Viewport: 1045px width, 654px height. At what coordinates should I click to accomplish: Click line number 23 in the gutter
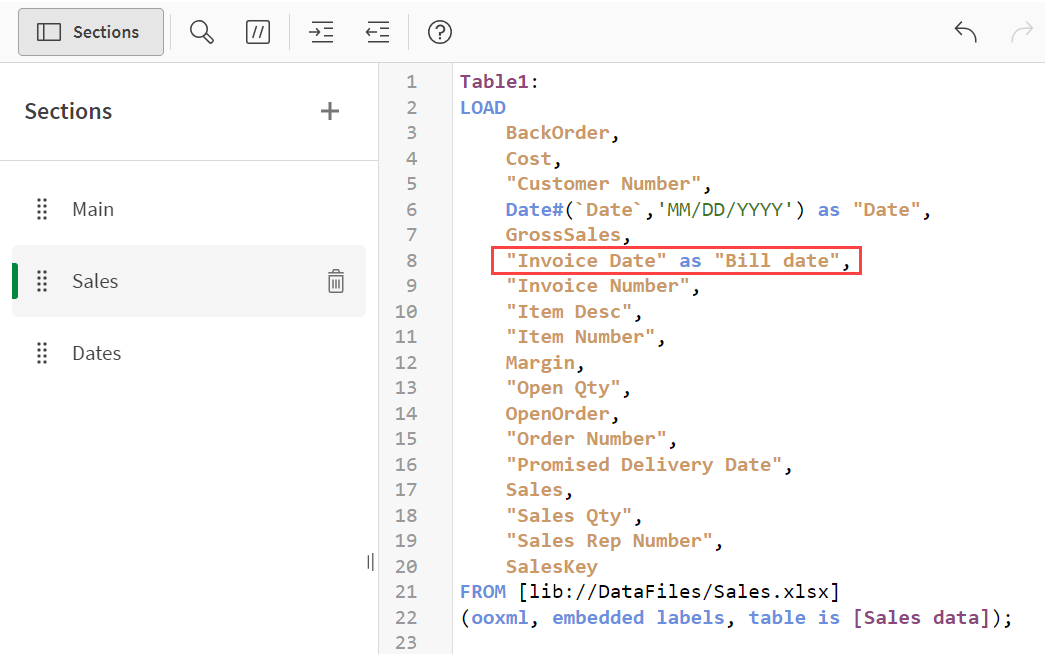tap(406, 643)
